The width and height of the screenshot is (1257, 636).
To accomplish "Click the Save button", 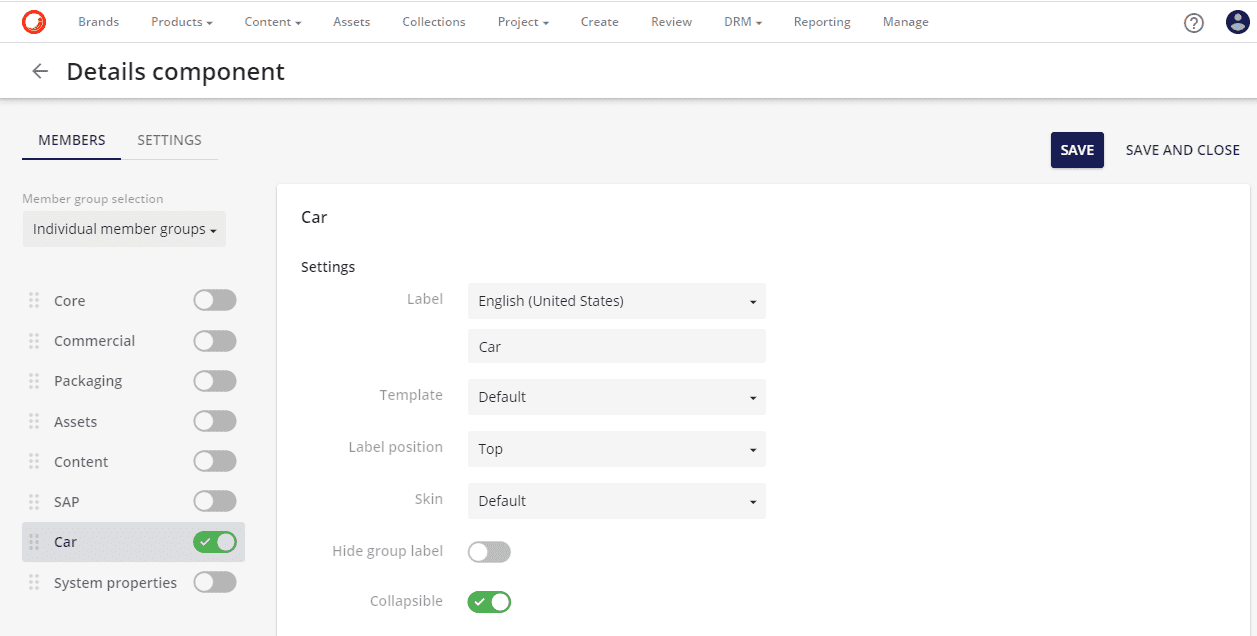I will click(x=1077, y=150).
